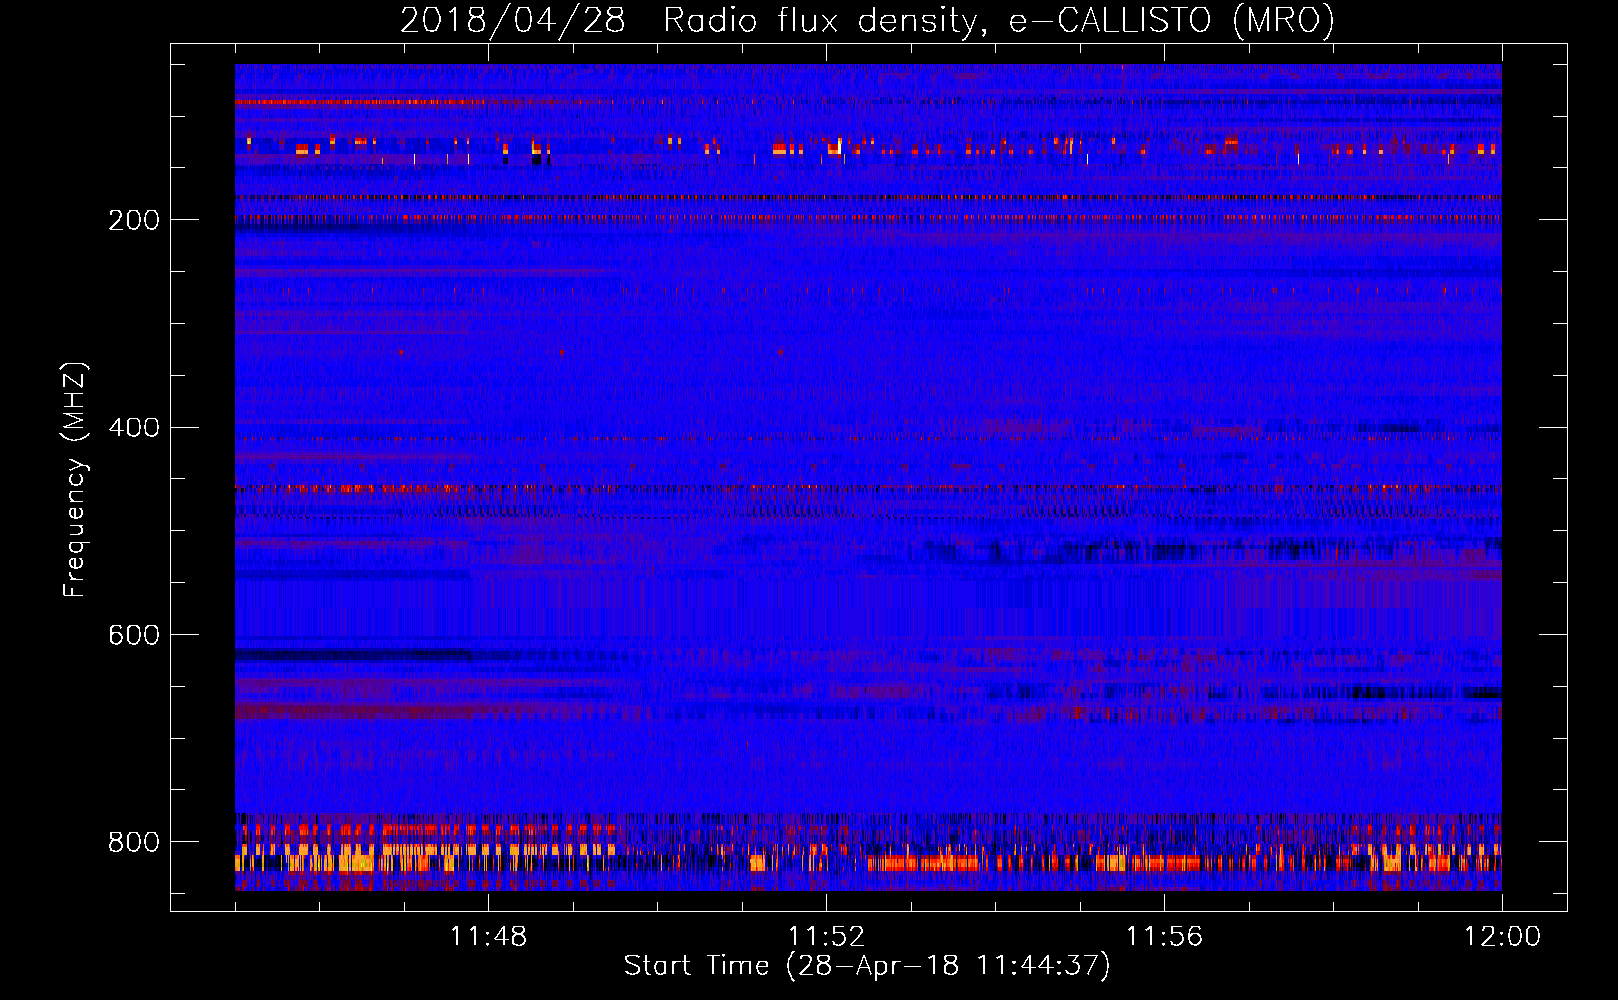Click the 600 frequency tick label
Screen dimensions: 1618x1000
pos(134,636)
